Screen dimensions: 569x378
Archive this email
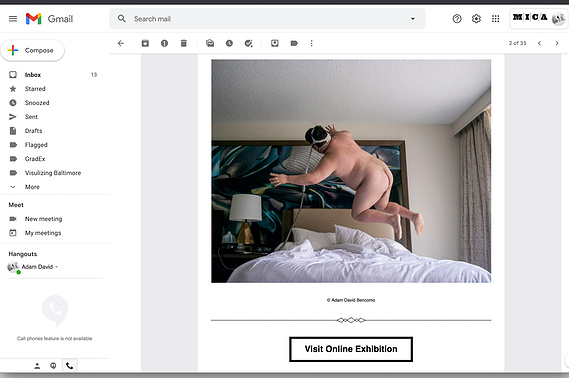pos(145,43)
